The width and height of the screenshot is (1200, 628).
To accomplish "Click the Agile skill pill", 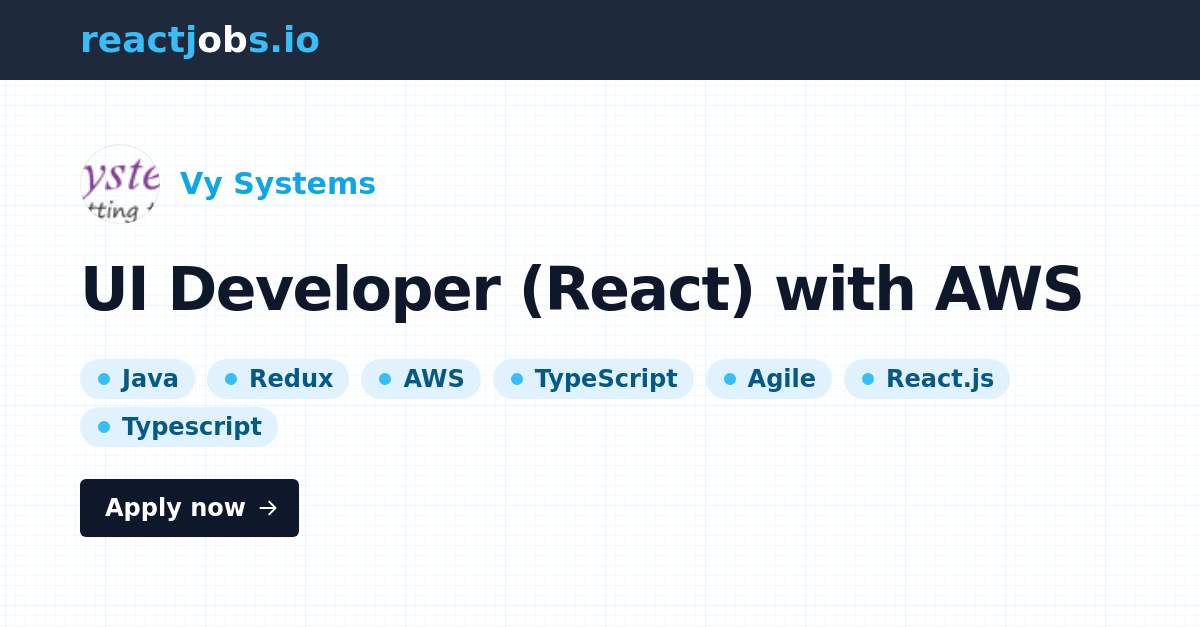I will [769, 378].
